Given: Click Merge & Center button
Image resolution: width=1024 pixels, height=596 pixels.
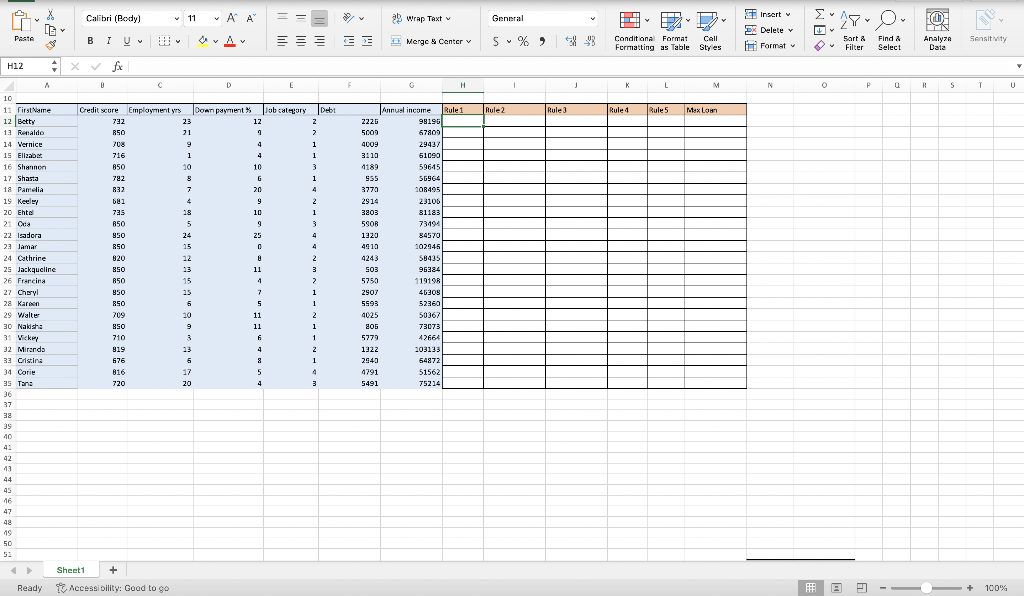Looking at the screenshot, I should (x=431, y=41).
